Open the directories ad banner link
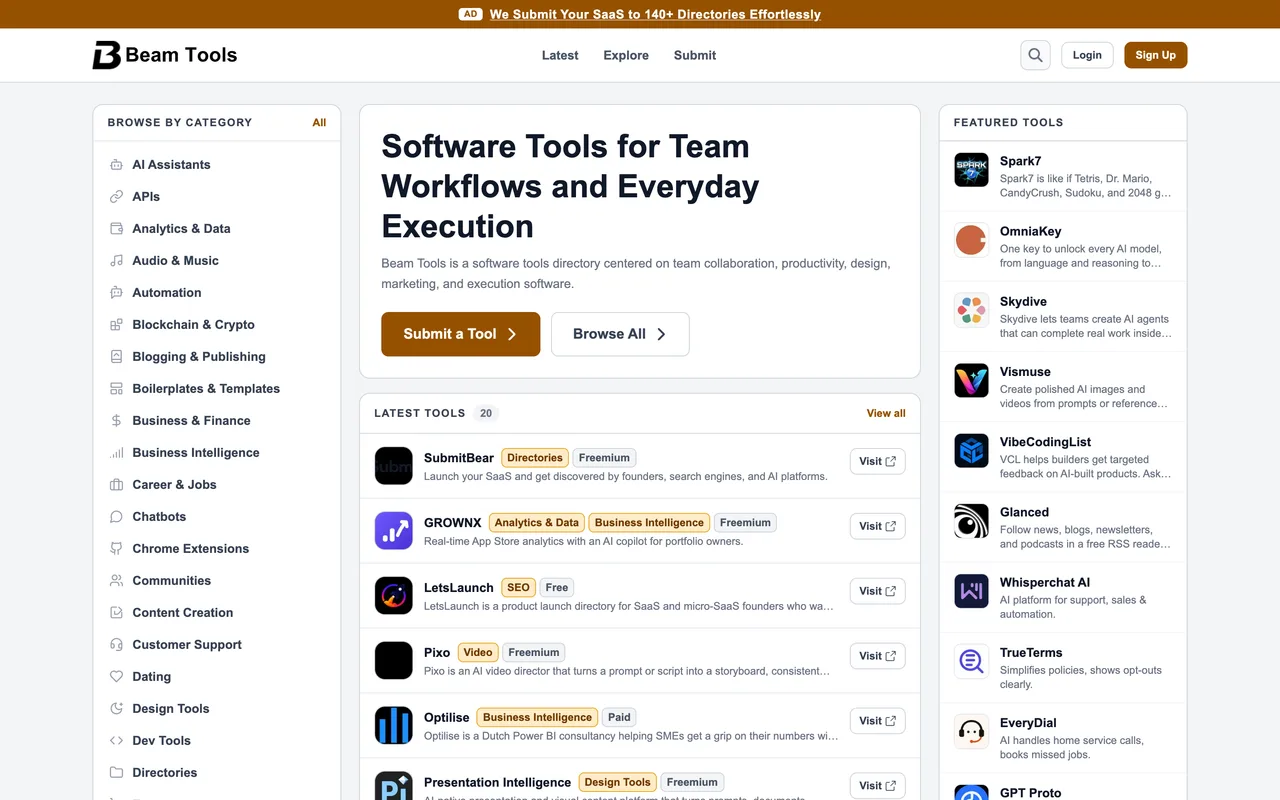This screenshot has width=1280, height=800. pos(655,14)
